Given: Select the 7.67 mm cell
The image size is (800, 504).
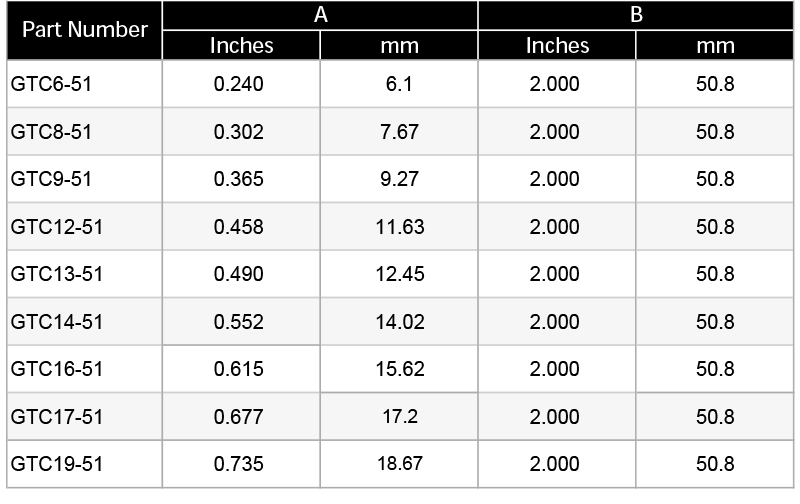Looking at the screenshot, I should (398, 132).
